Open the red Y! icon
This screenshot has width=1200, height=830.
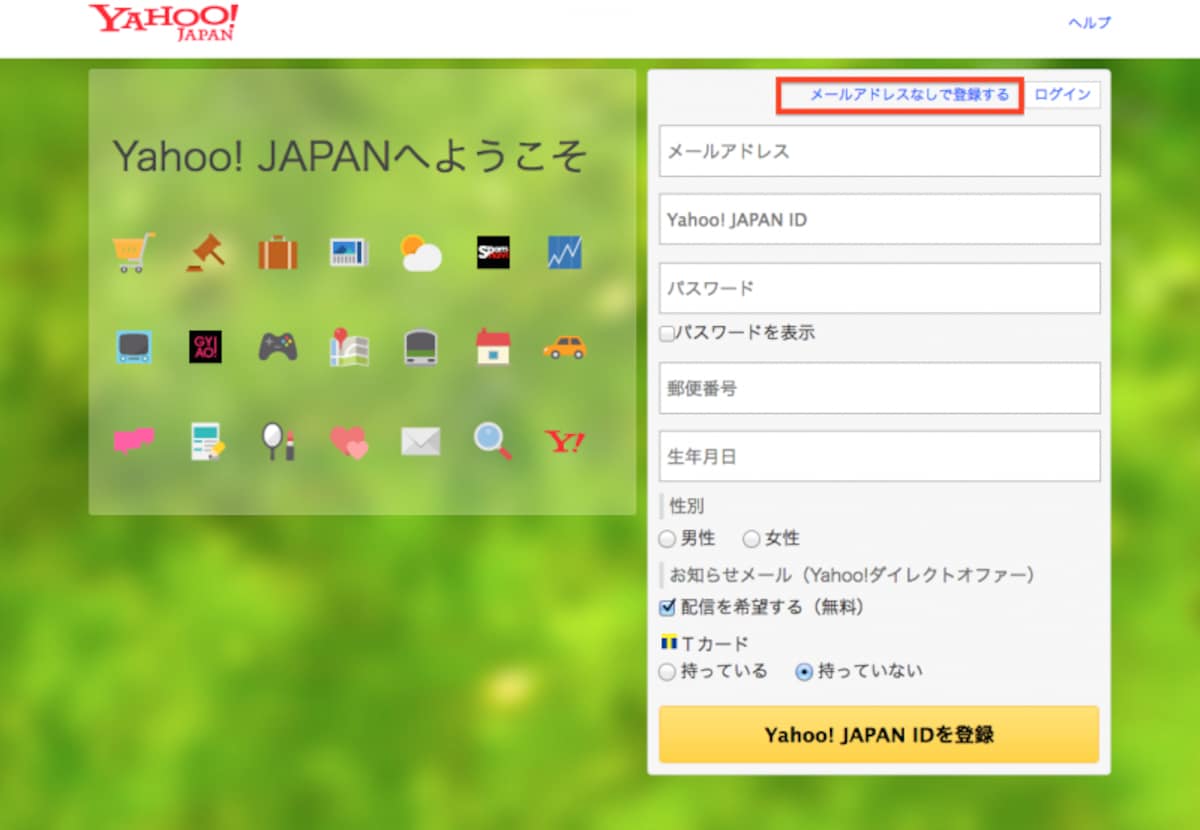[x=565, y=441]
